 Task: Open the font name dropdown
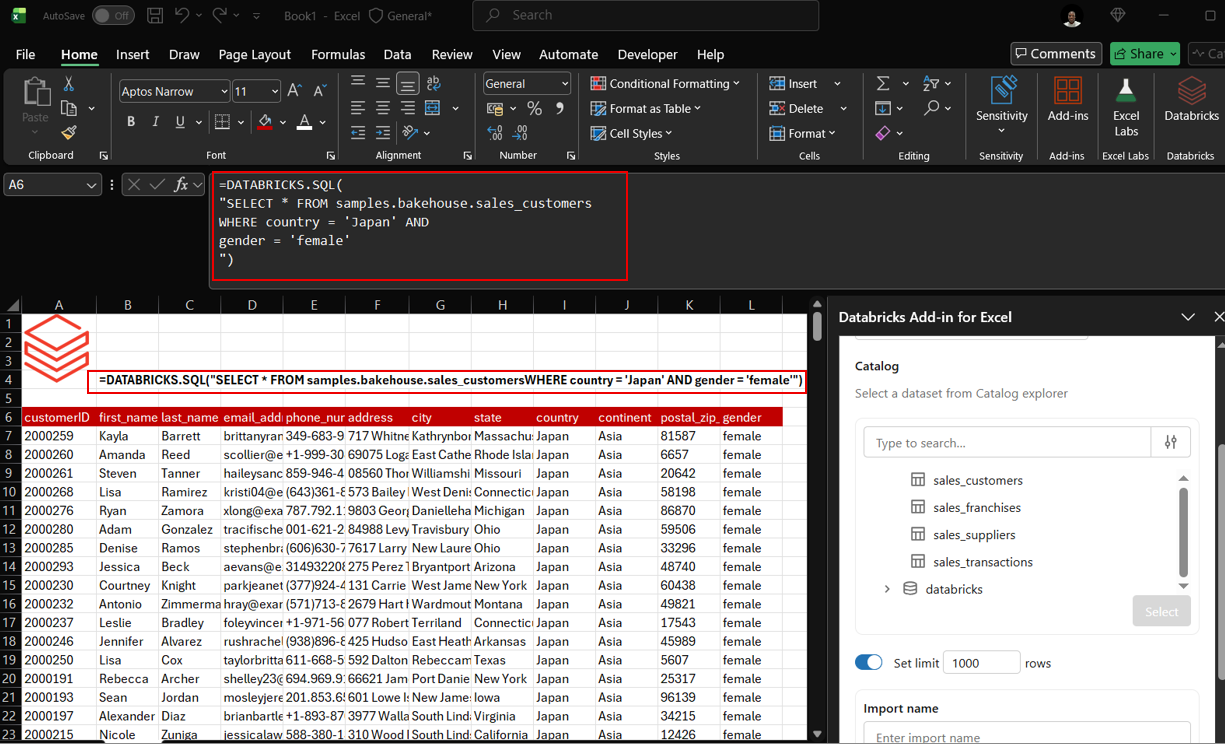tap(224, 91)
